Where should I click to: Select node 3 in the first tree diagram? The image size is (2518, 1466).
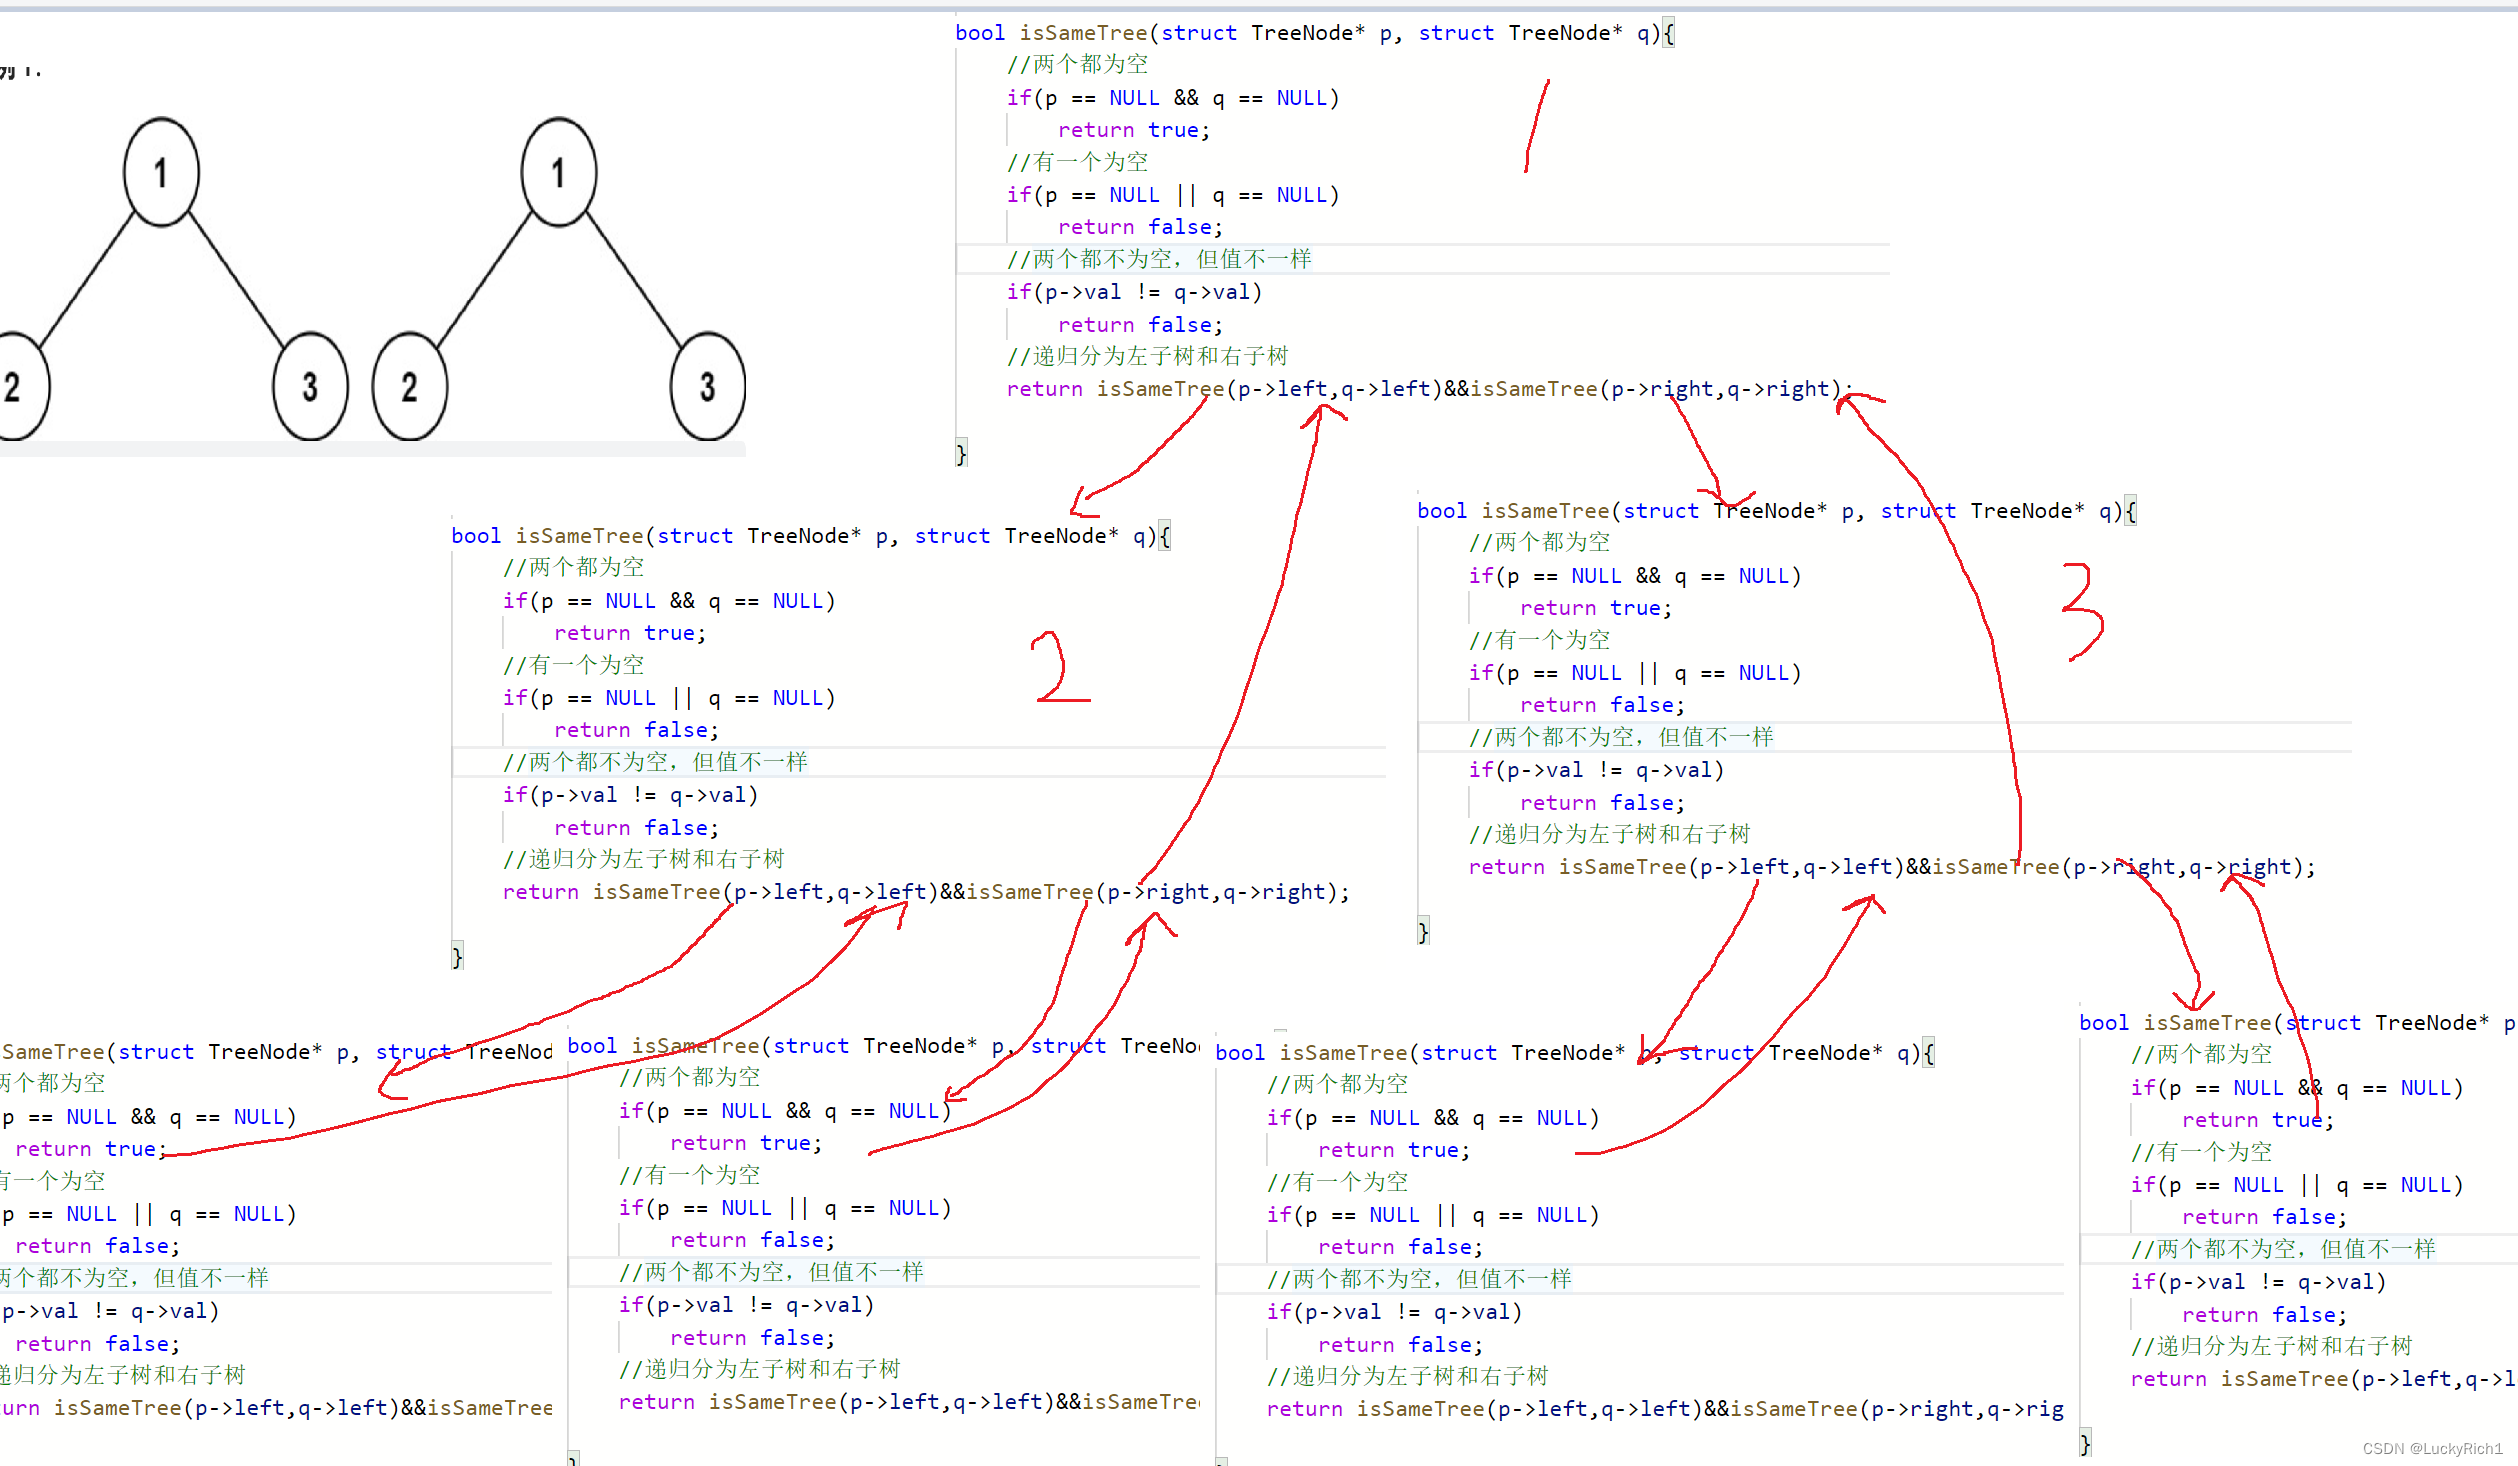pyautogui.click(x=310, y=386)
